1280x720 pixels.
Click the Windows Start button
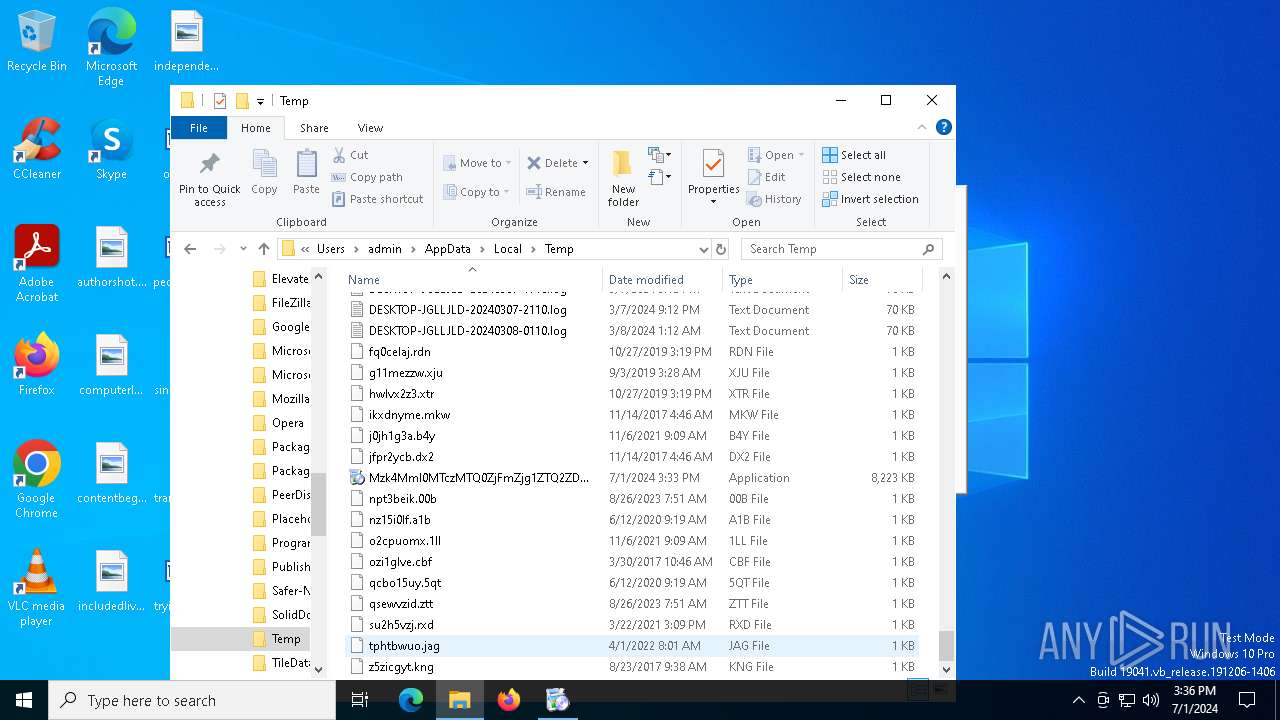(x=24, y=700)
